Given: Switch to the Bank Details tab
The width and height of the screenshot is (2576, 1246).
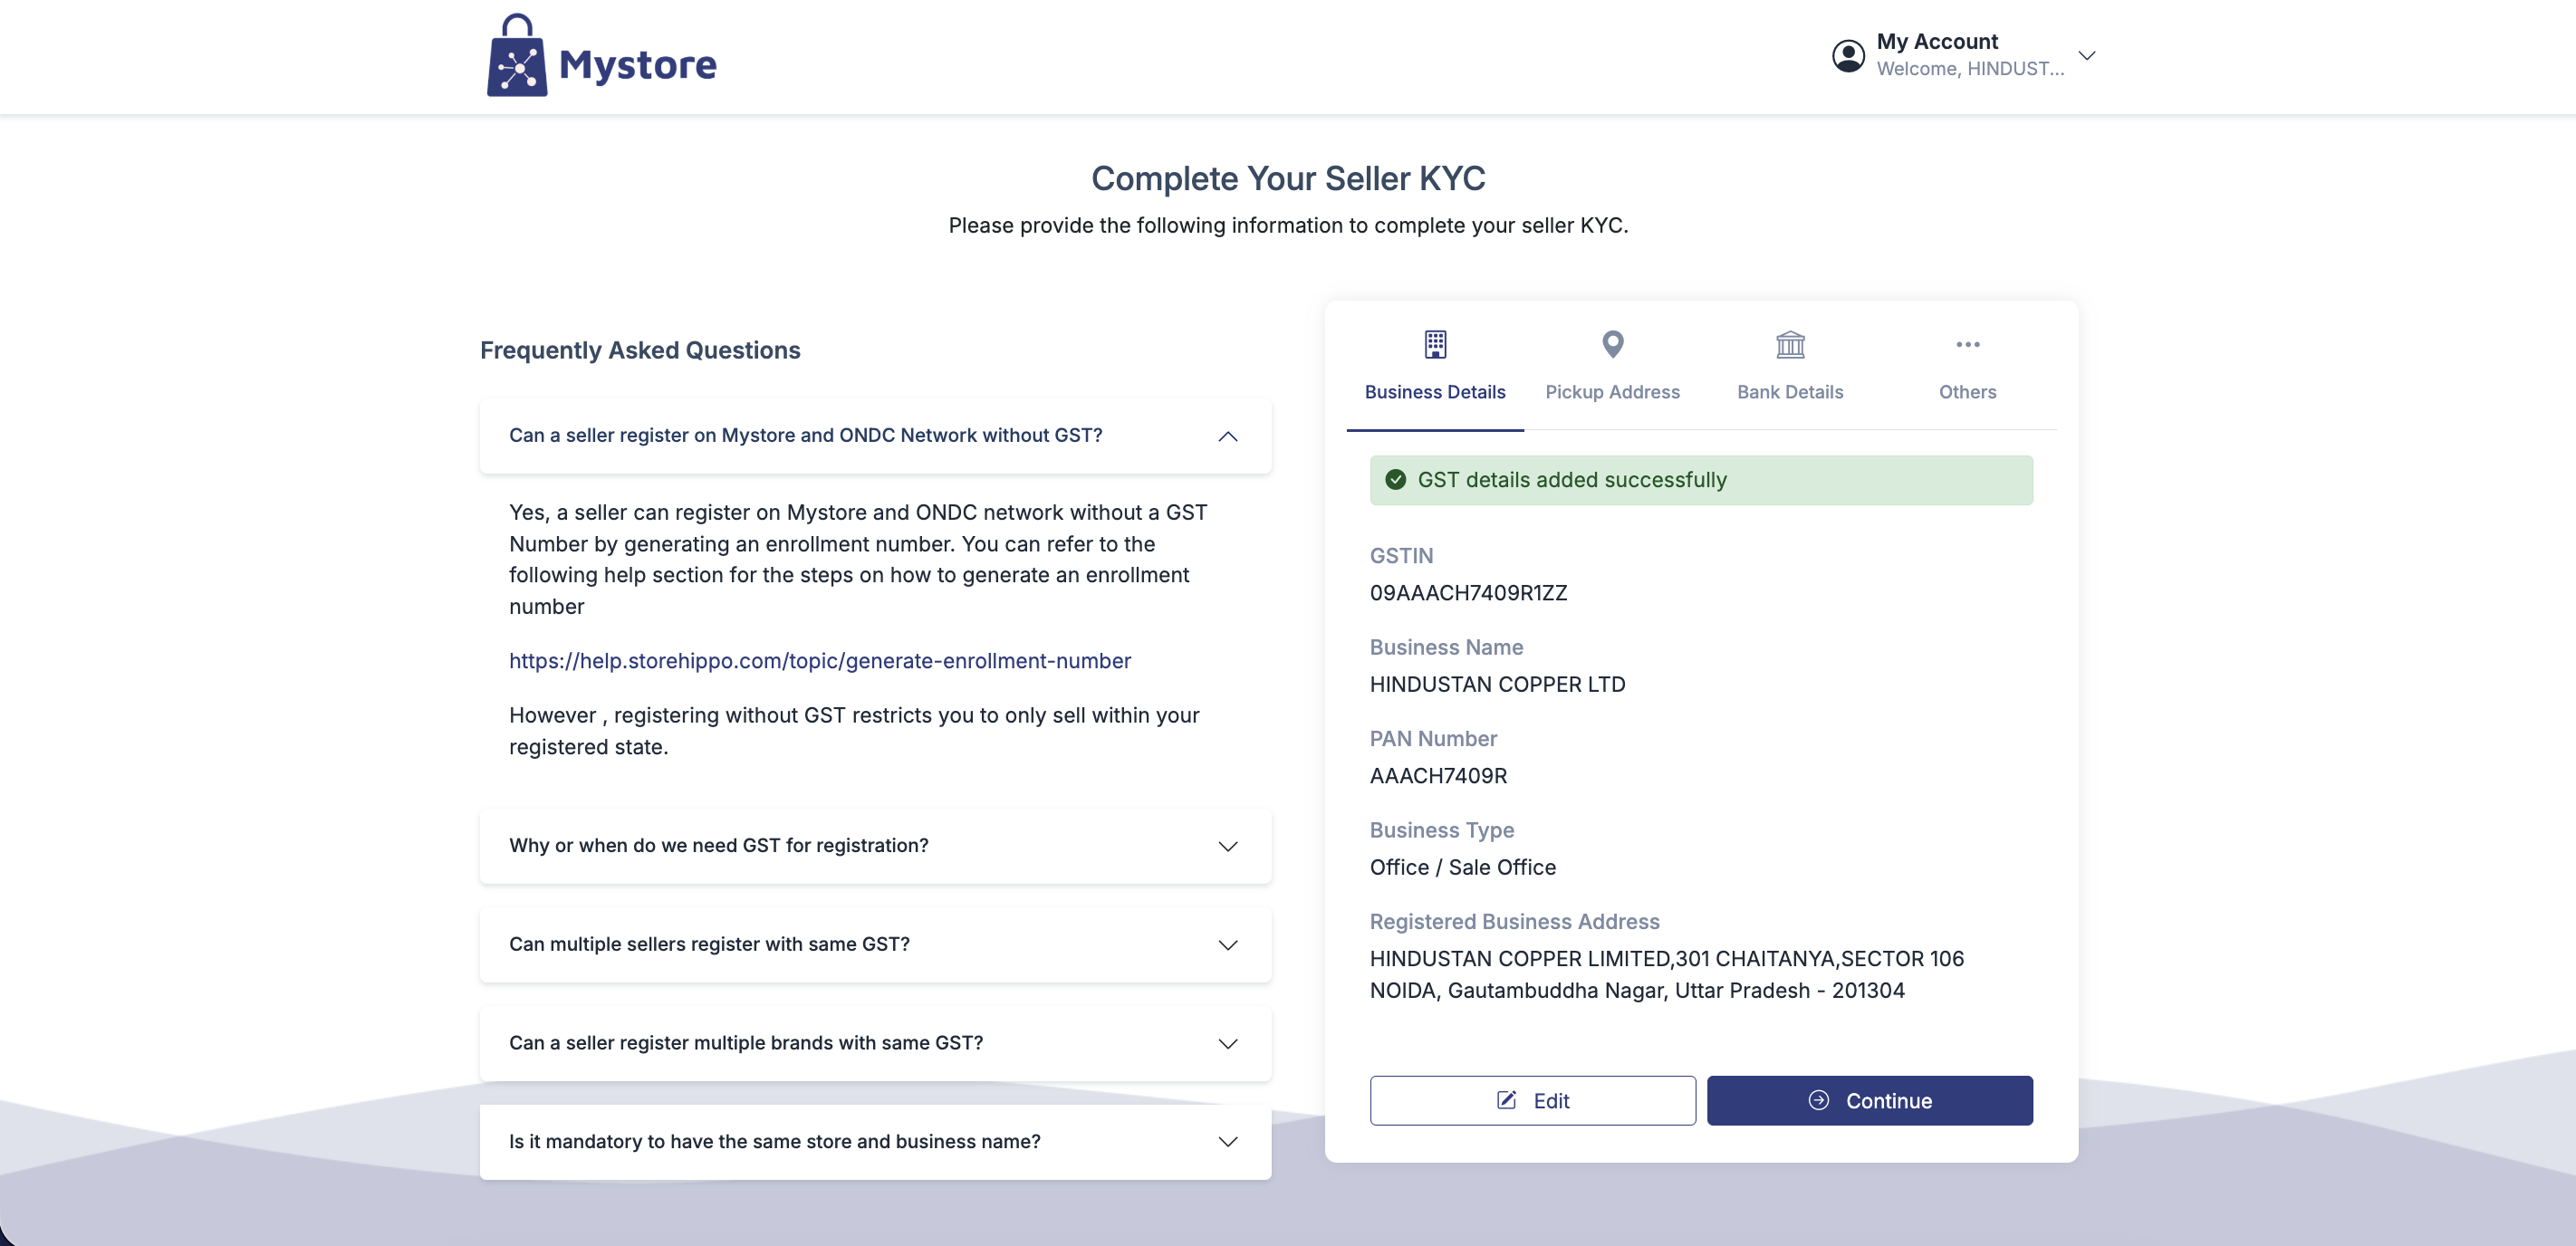Looking at the screenshot, I should pyautogui.click(x=1789, y=392).
